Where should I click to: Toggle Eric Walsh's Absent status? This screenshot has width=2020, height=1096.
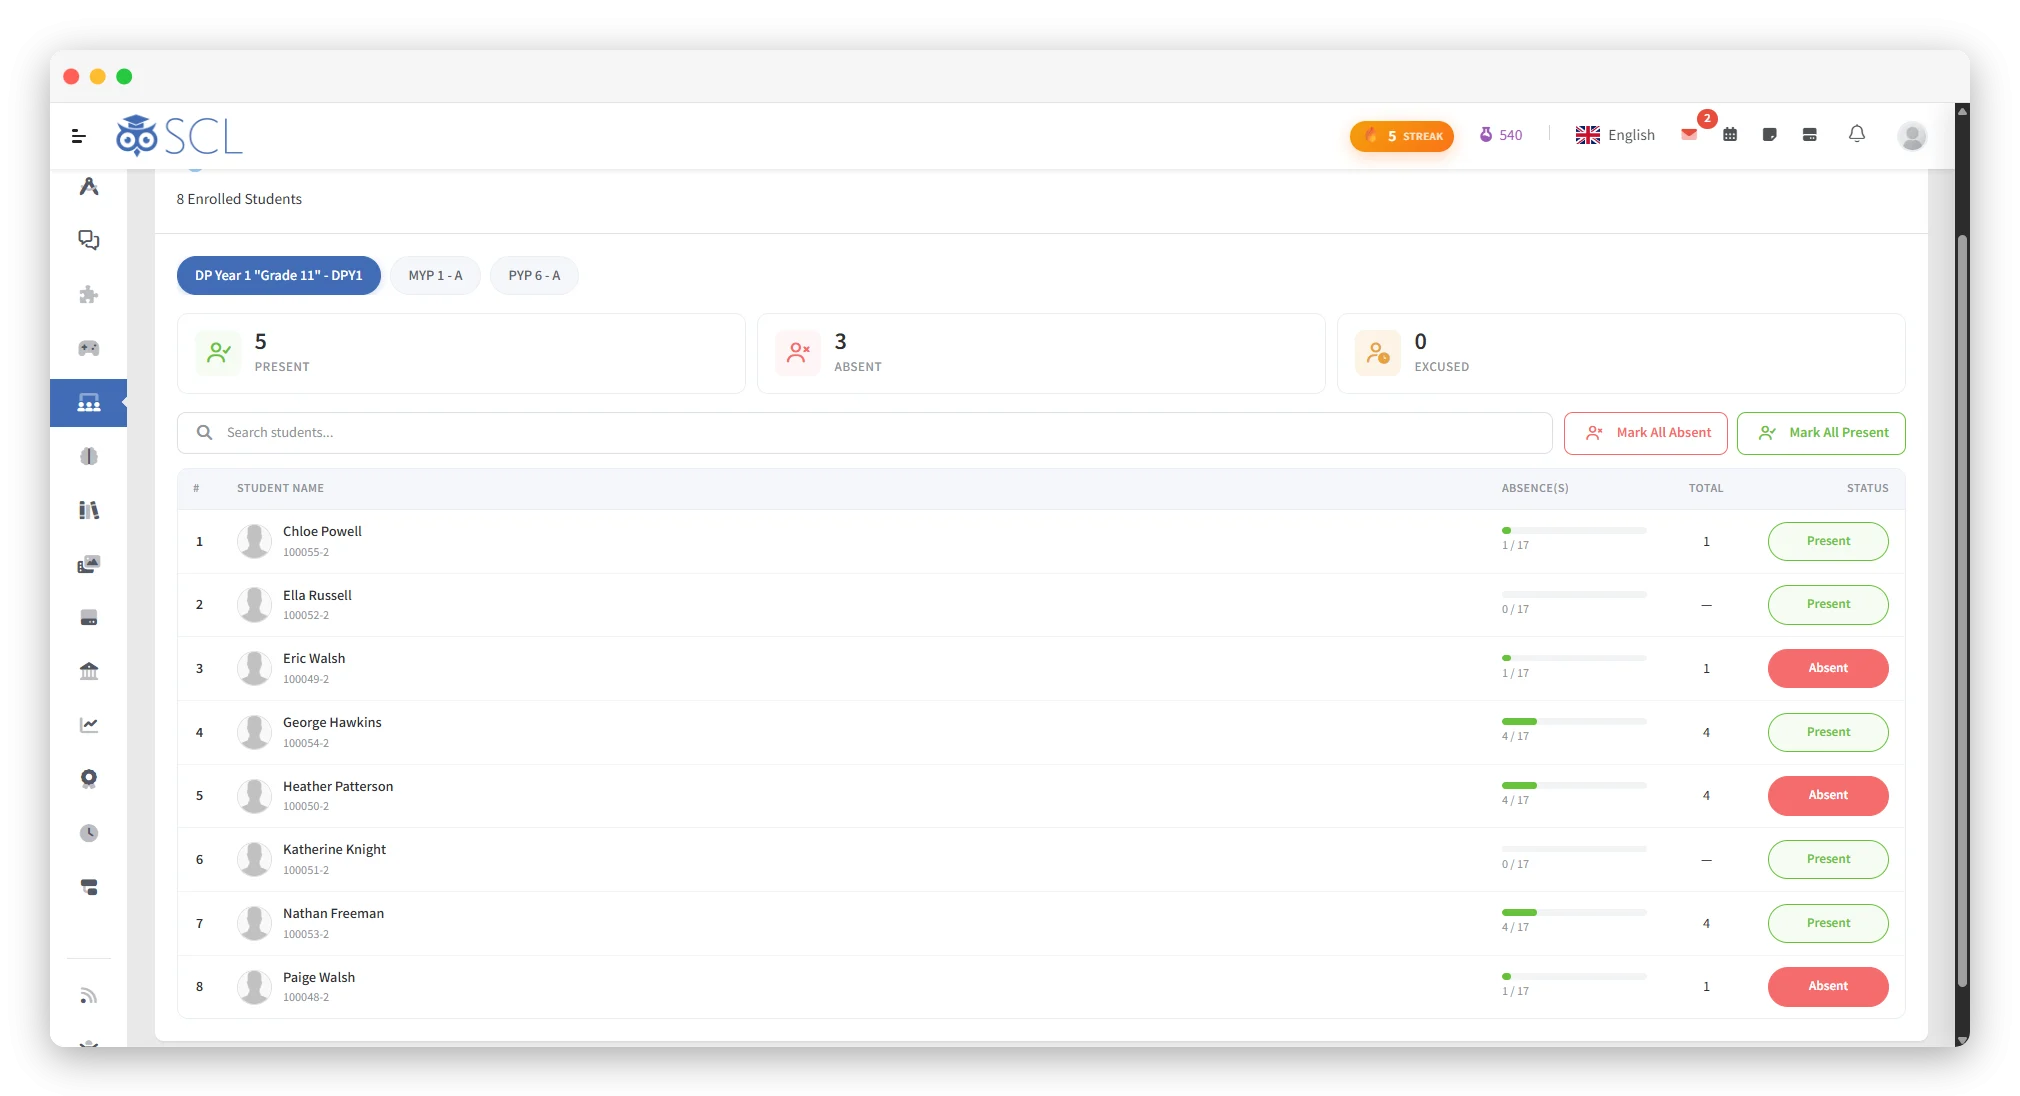[1828, 668]
